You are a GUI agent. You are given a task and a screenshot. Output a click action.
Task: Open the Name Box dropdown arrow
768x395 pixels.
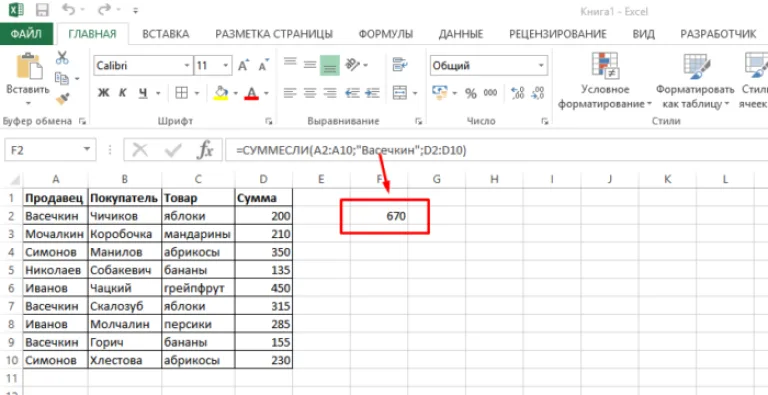(x=87, y=150)
